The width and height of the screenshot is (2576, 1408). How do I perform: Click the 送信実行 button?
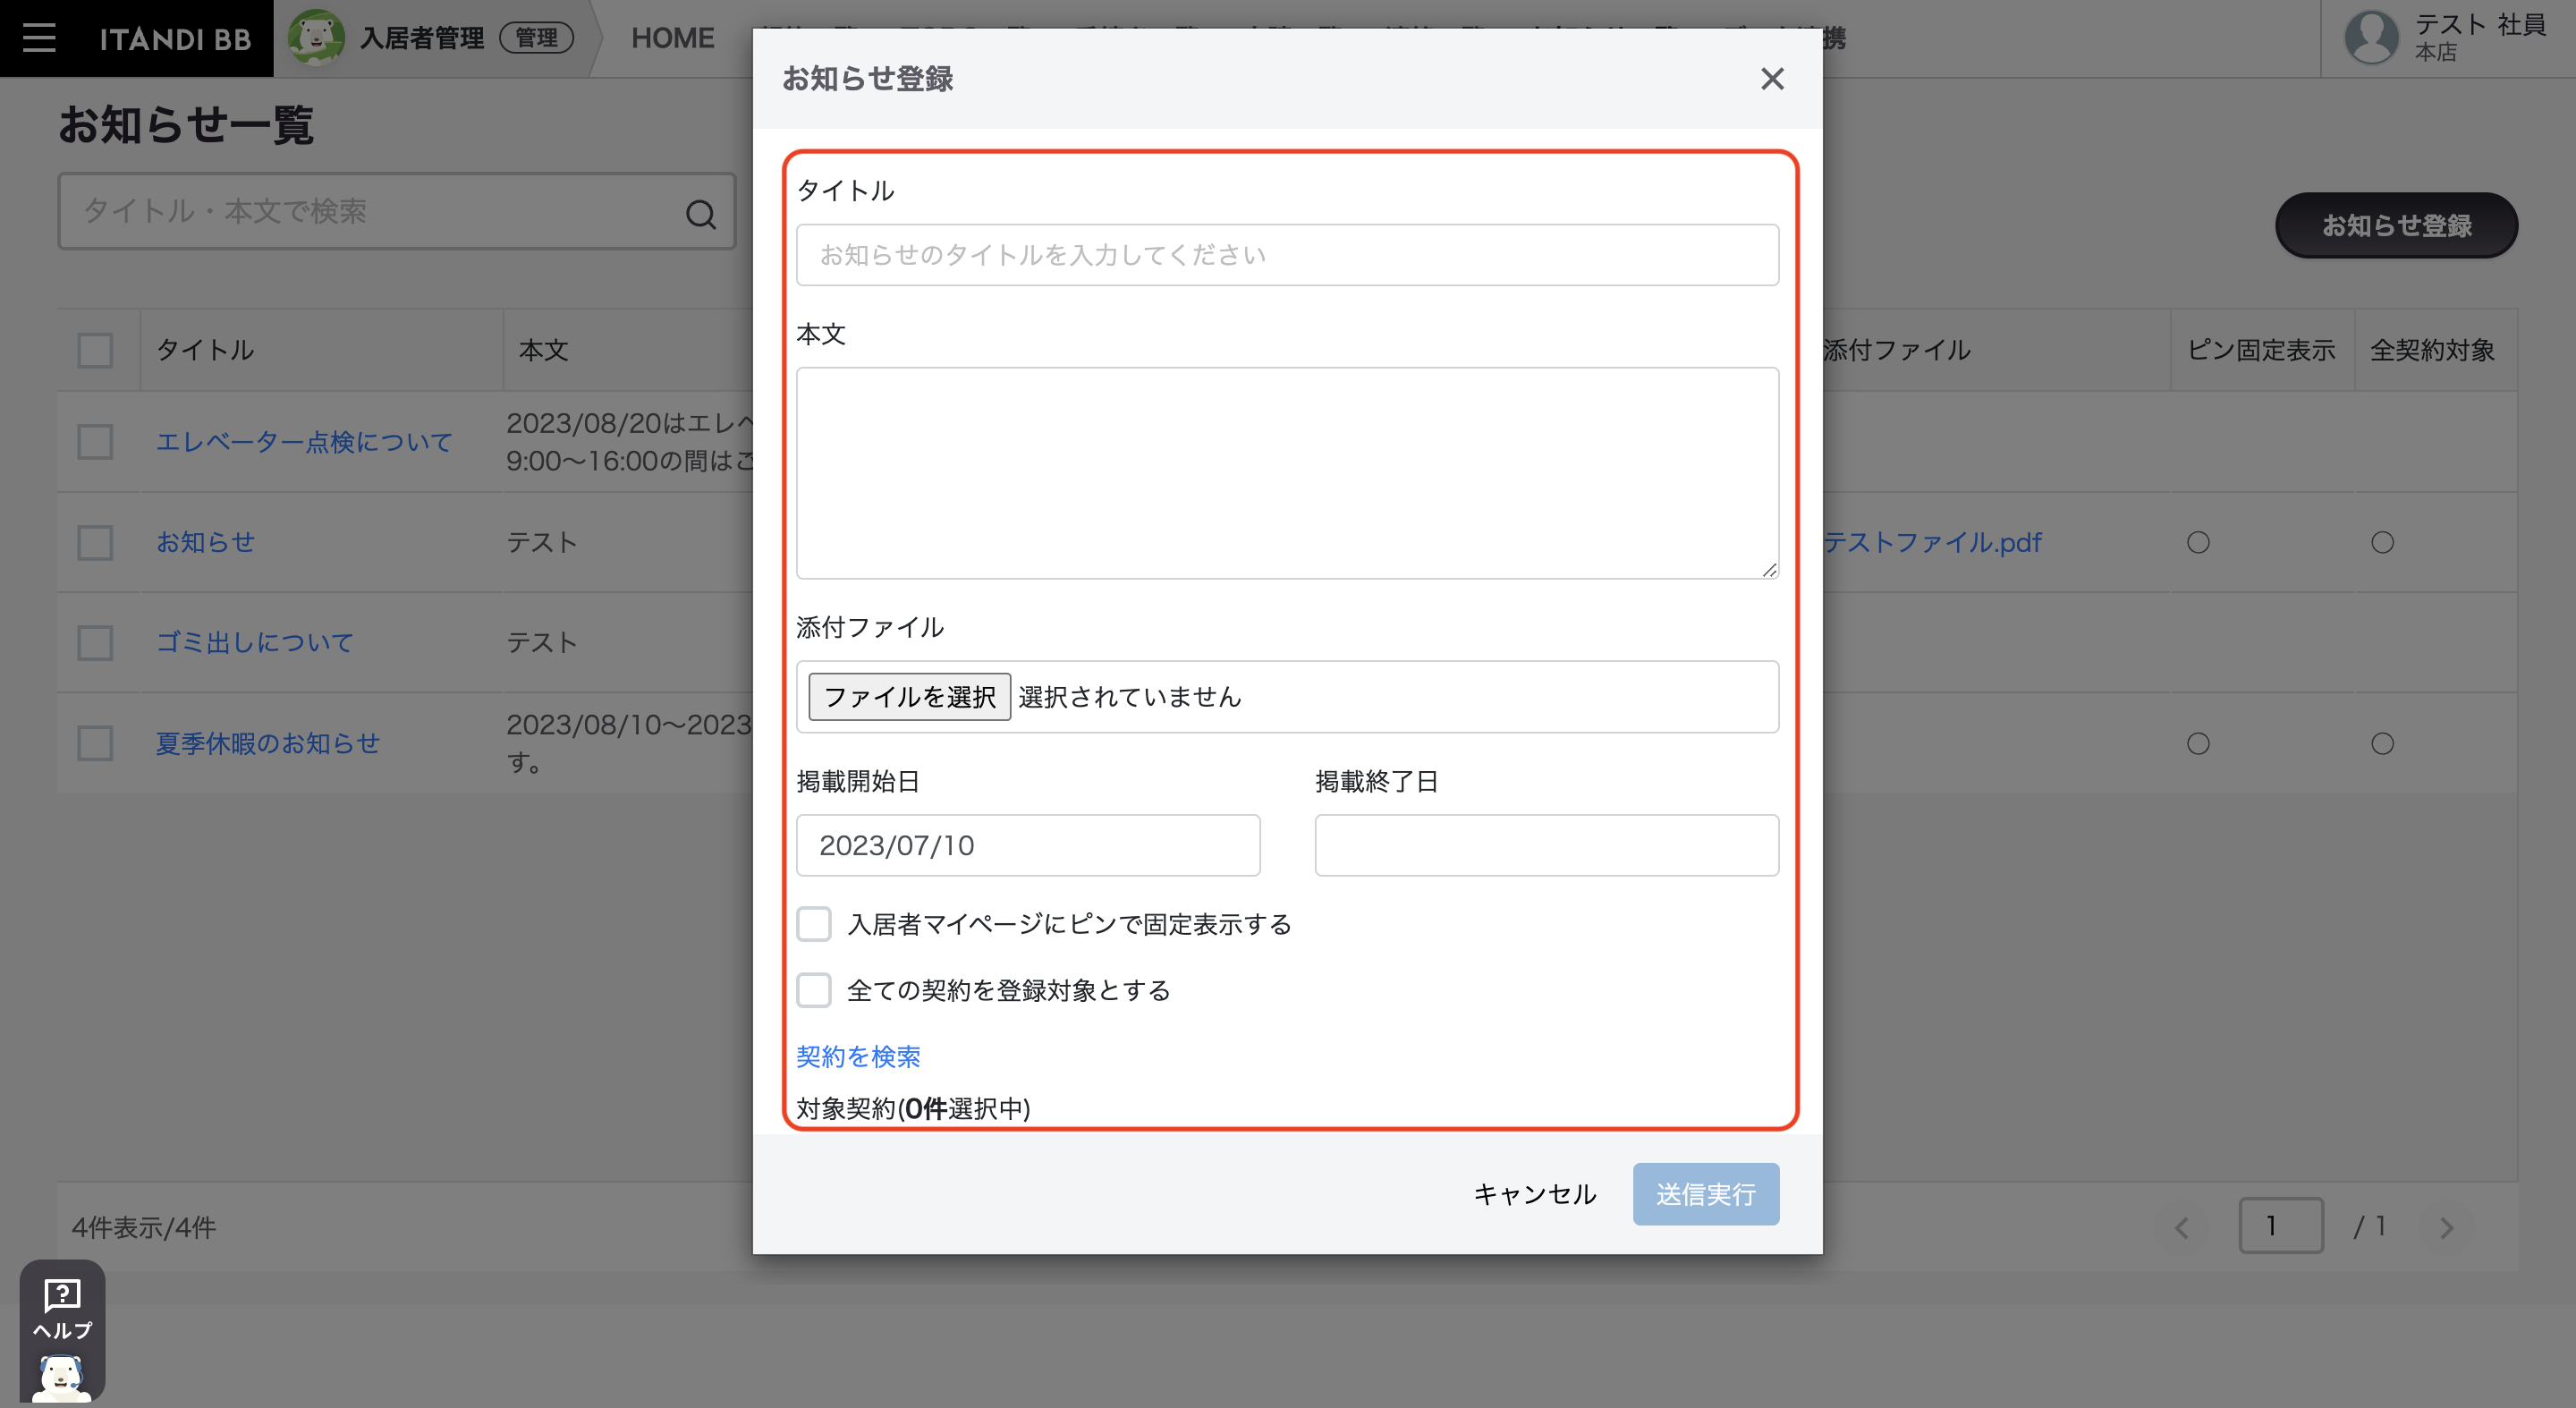pos(1706,1194)
